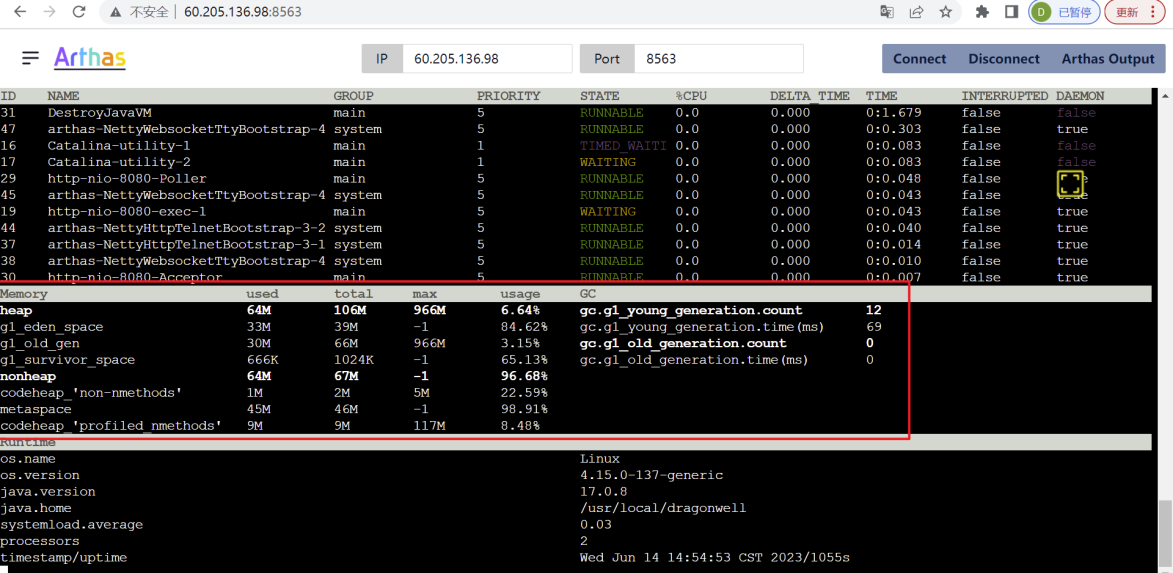Screen dimensions: 1173x573
Task: Click the metaspace row label
Action: pos(36,409)
